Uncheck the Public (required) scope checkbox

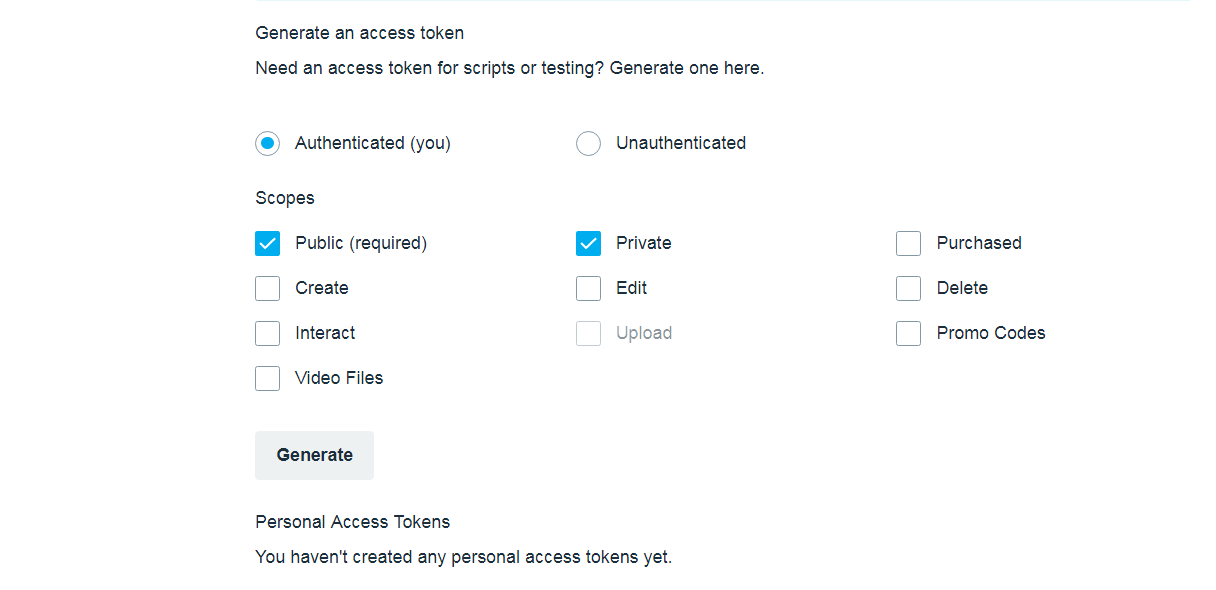tap(267, 243)
